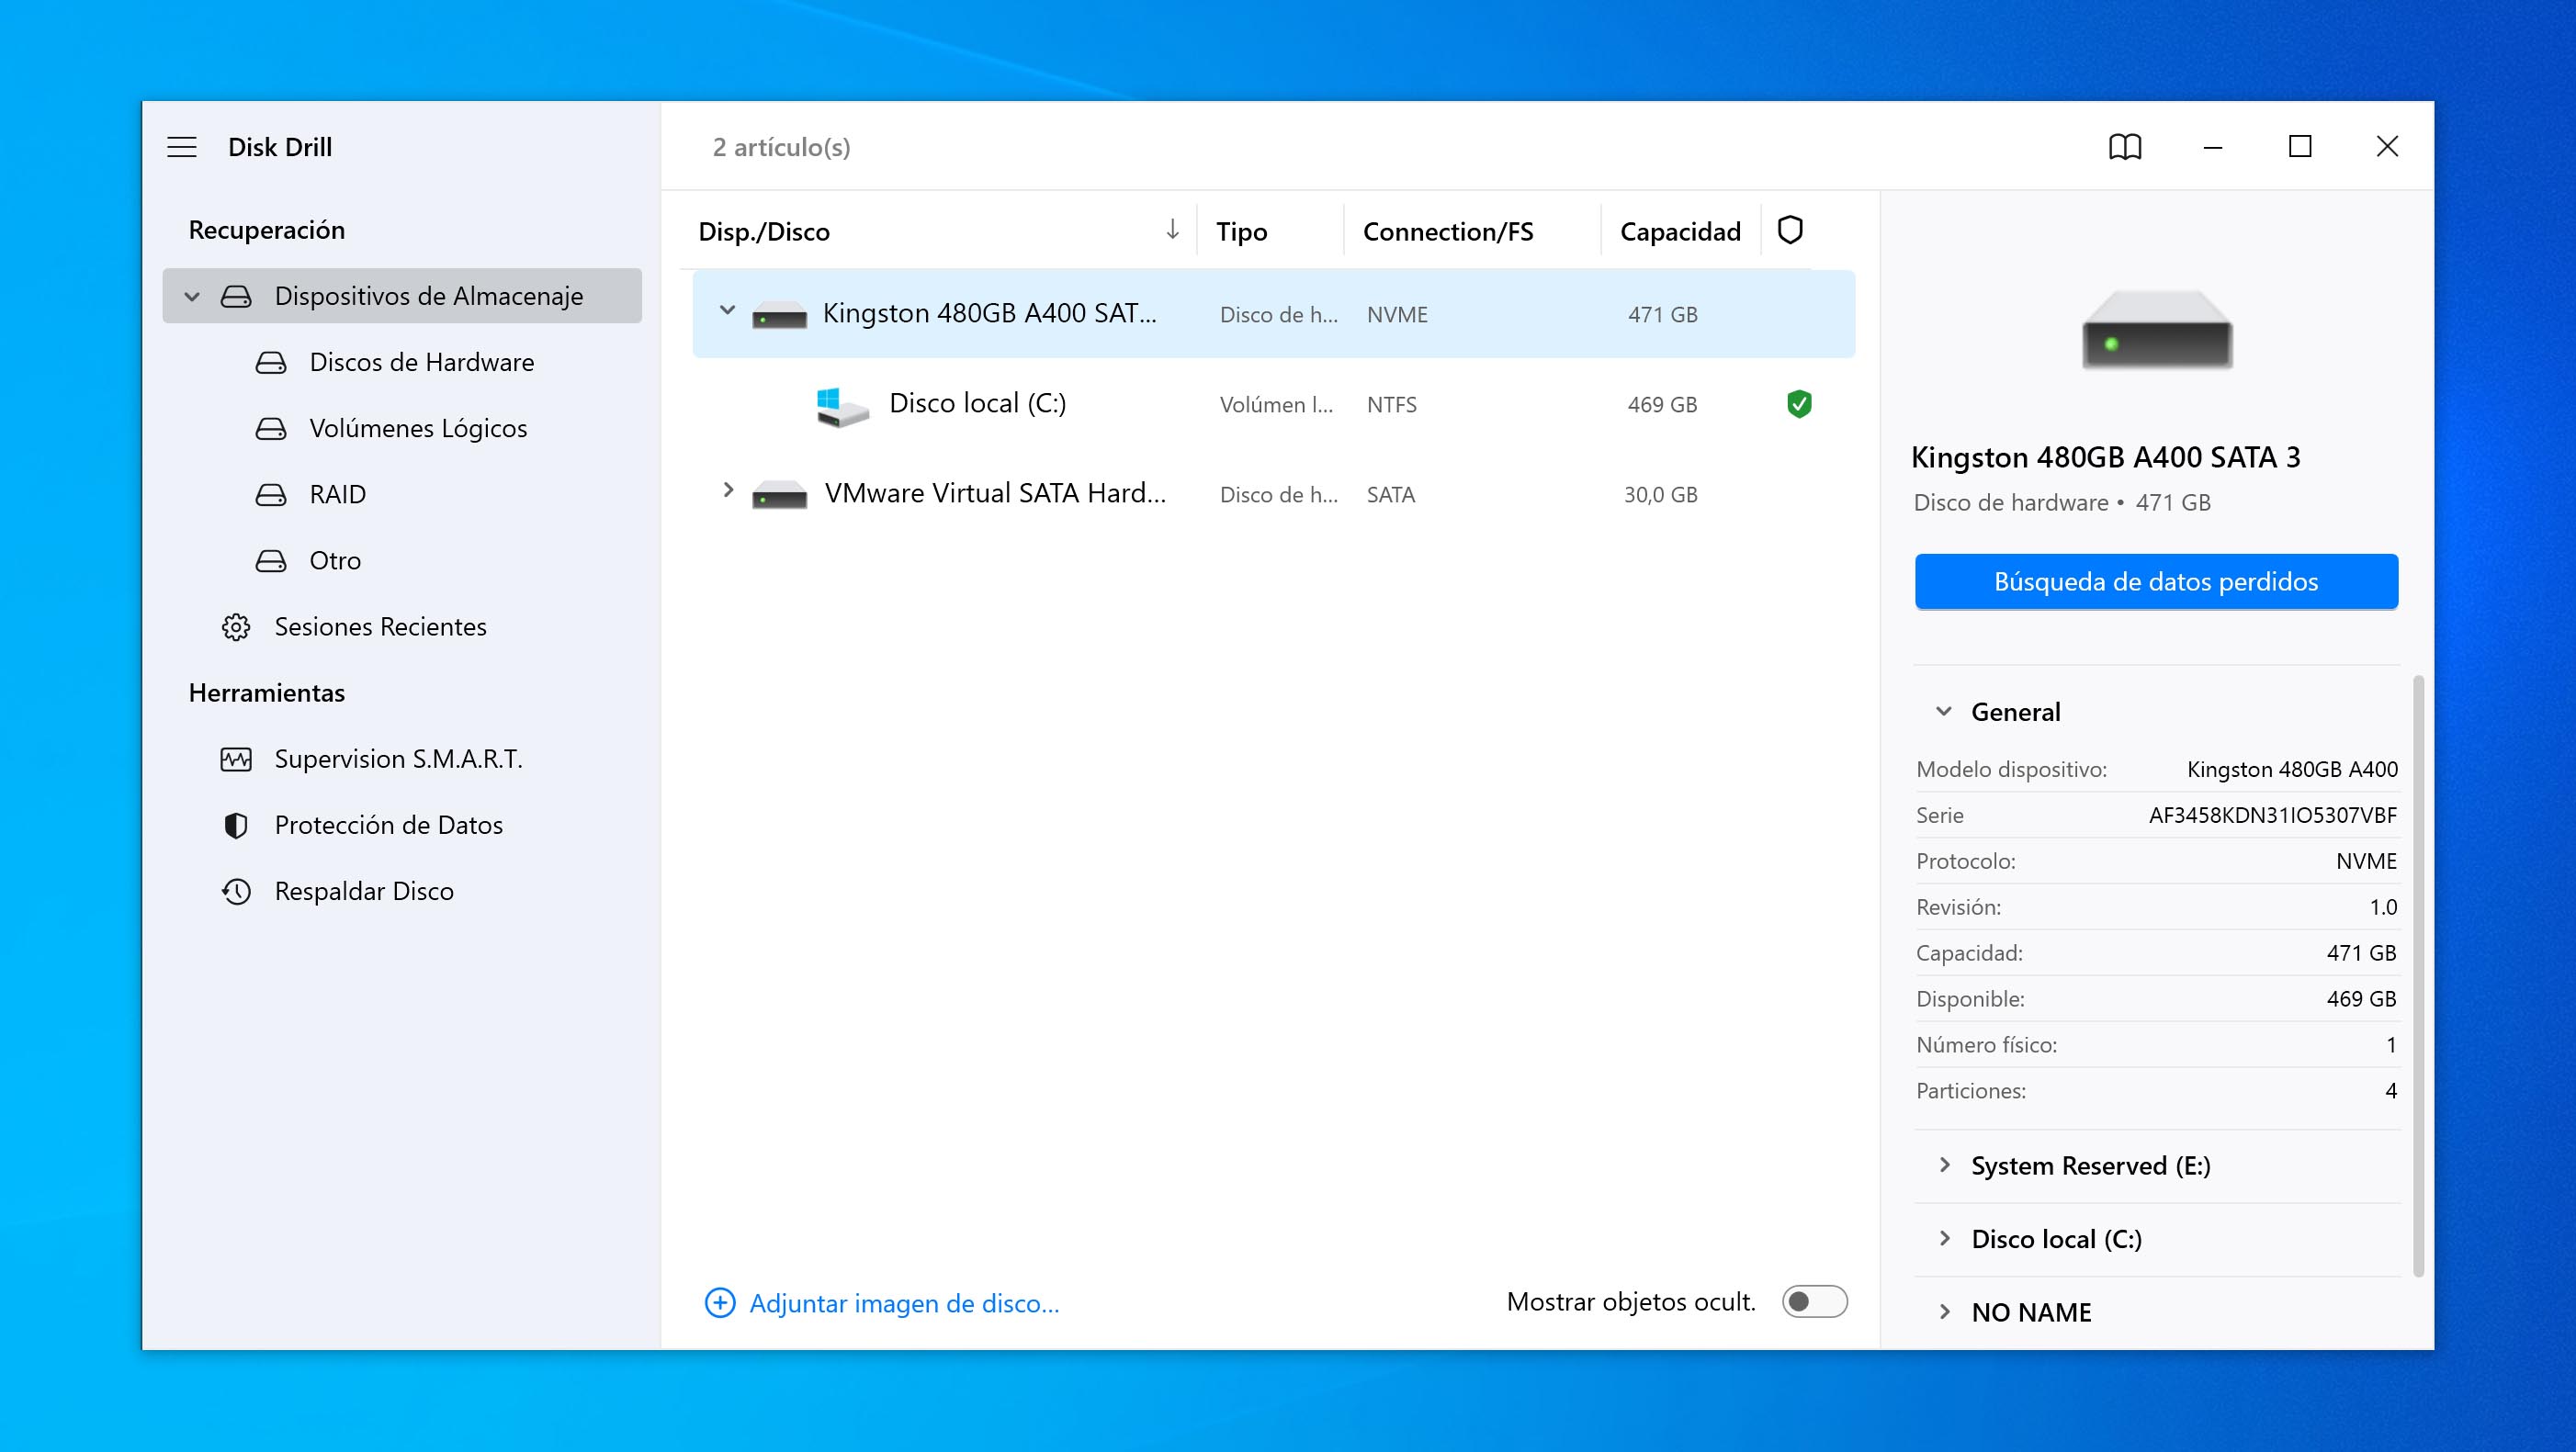Open Sesiones Recientes
The width and height of the screenshot is (2576, 1452).
pyautogui.click(x=402, y=627)
